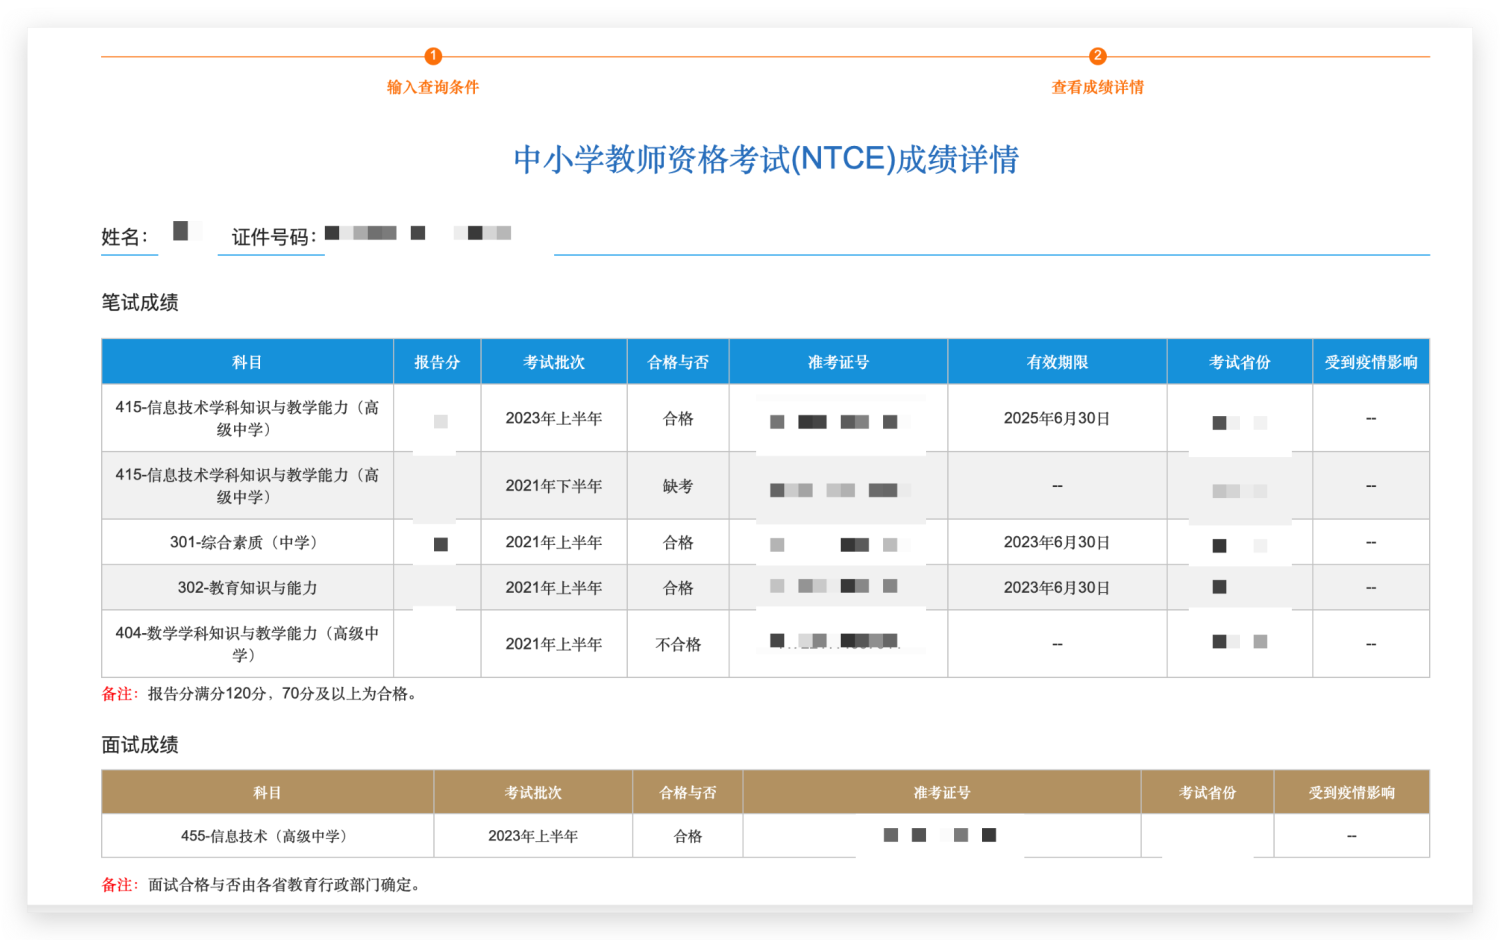Click the 302-教育知识与能力 subject cell
The image size is (1500, 940).
tap(247, 588)
